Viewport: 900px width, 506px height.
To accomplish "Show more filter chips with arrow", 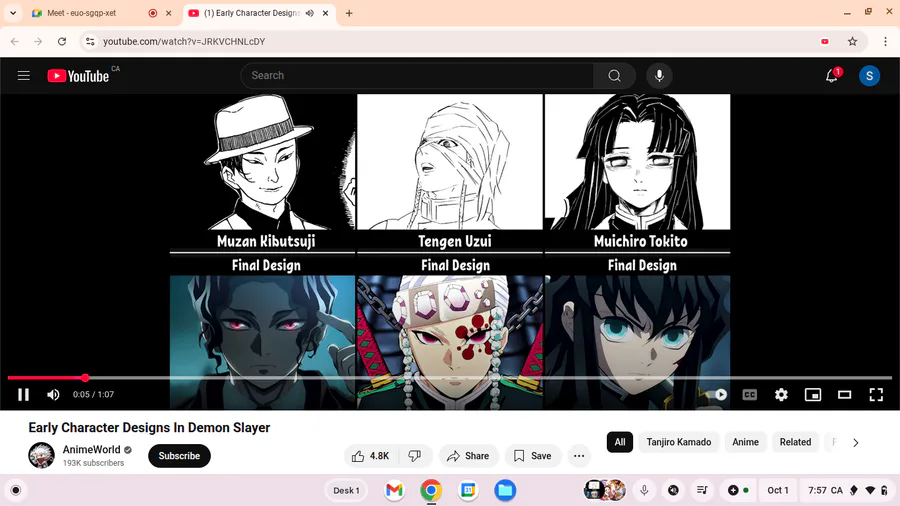I will coord(855,442).
